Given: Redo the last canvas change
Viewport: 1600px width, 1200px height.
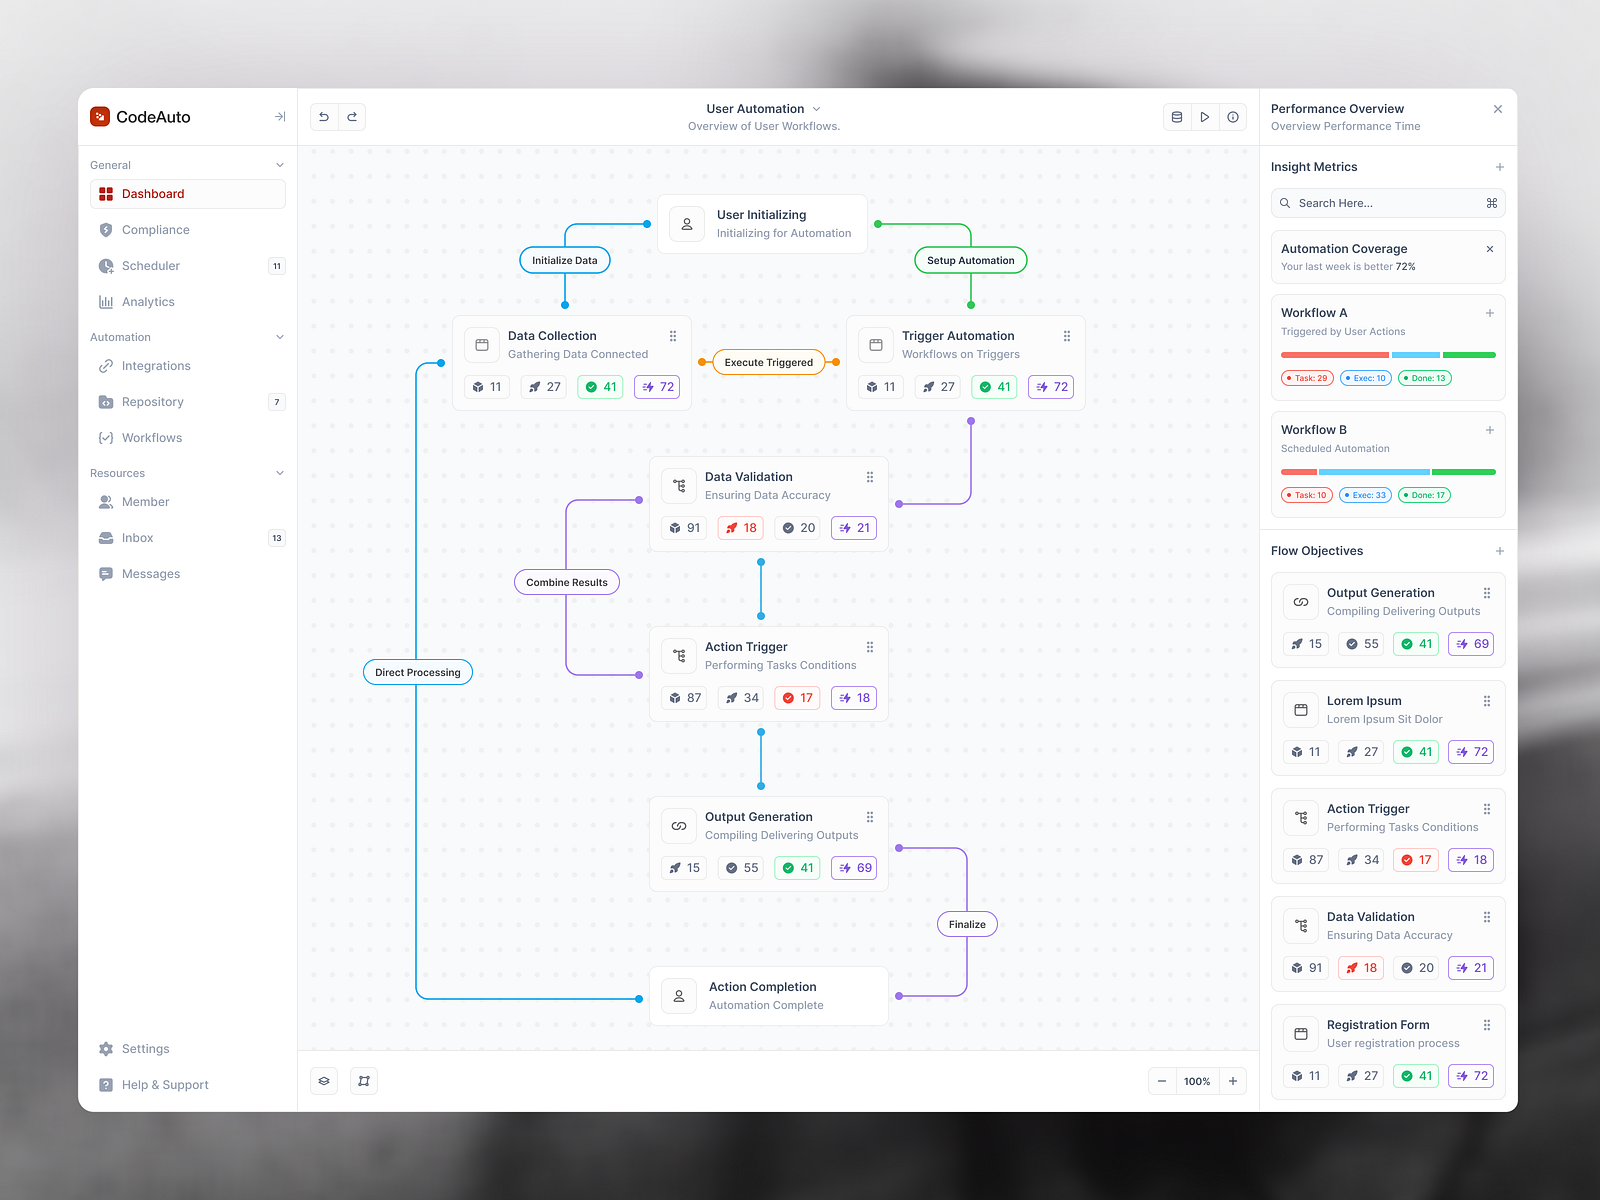Looking at the screenshot, I should (352, 116).
